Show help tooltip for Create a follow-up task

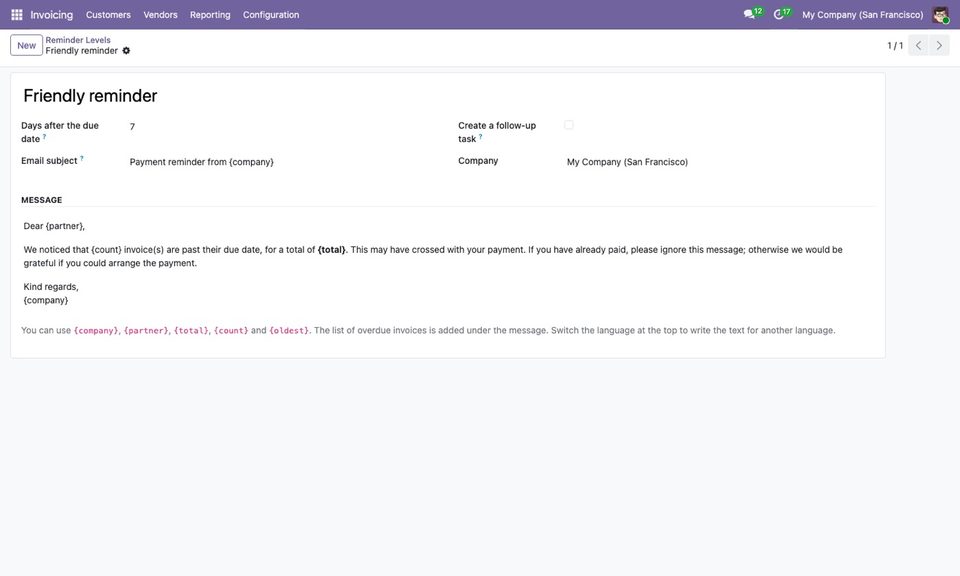click(x=481, y=137)
